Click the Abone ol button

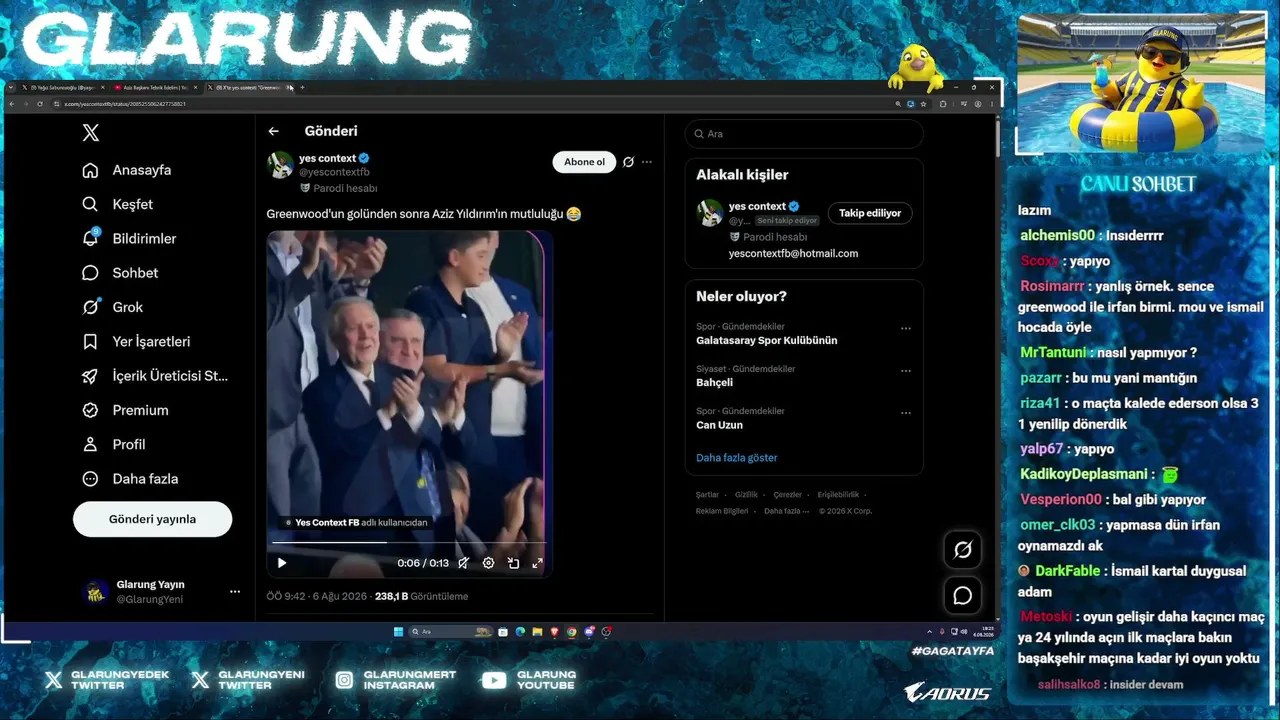(584, 162)
